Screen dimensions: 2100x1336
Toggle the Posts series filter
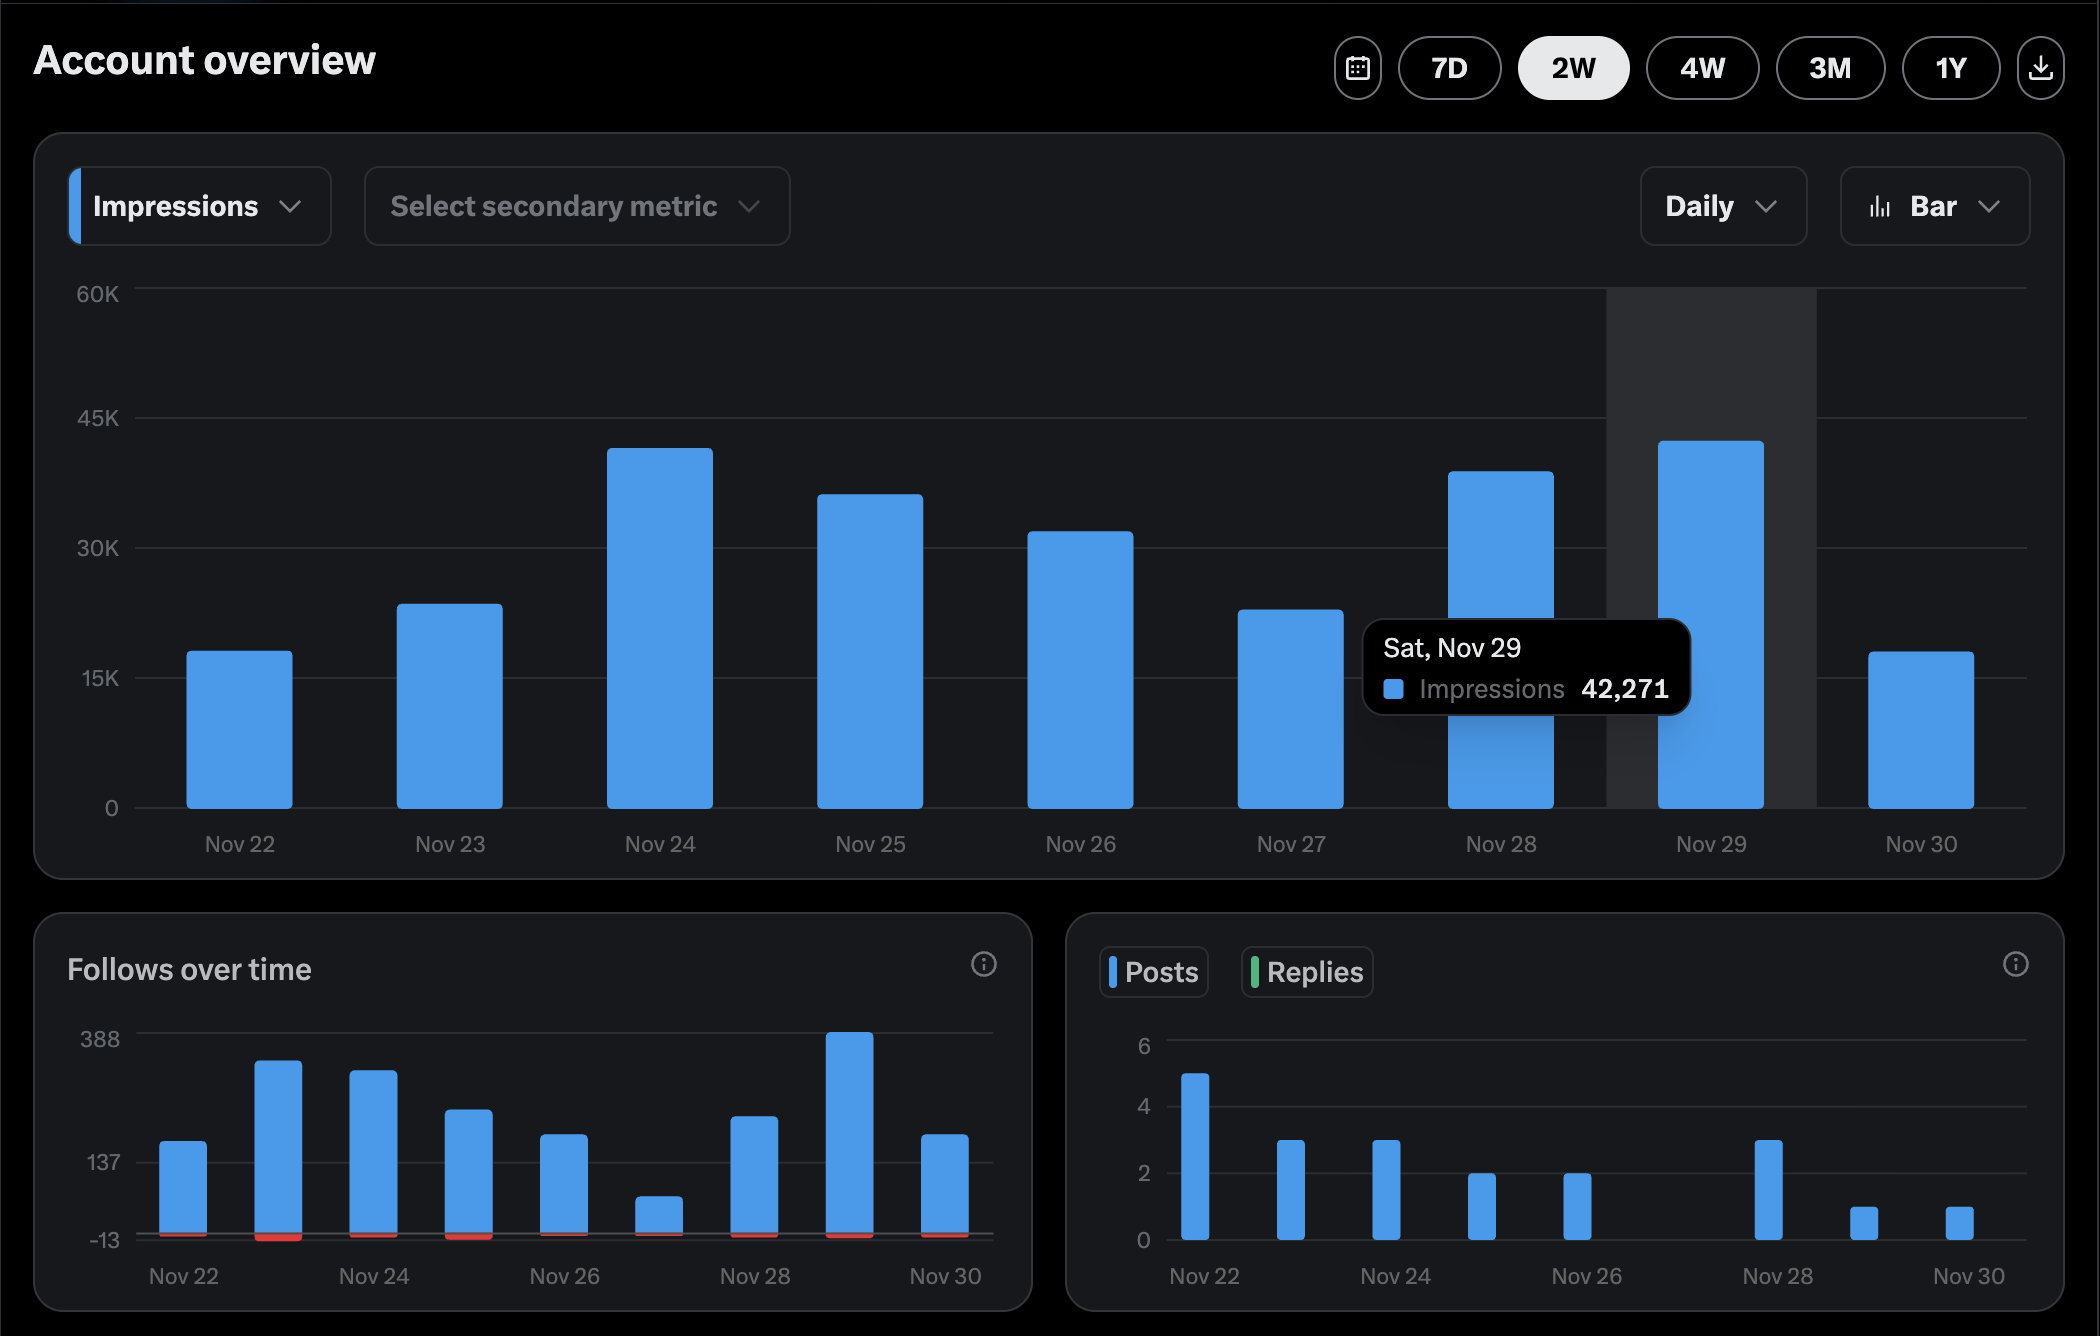[1154, 972]
